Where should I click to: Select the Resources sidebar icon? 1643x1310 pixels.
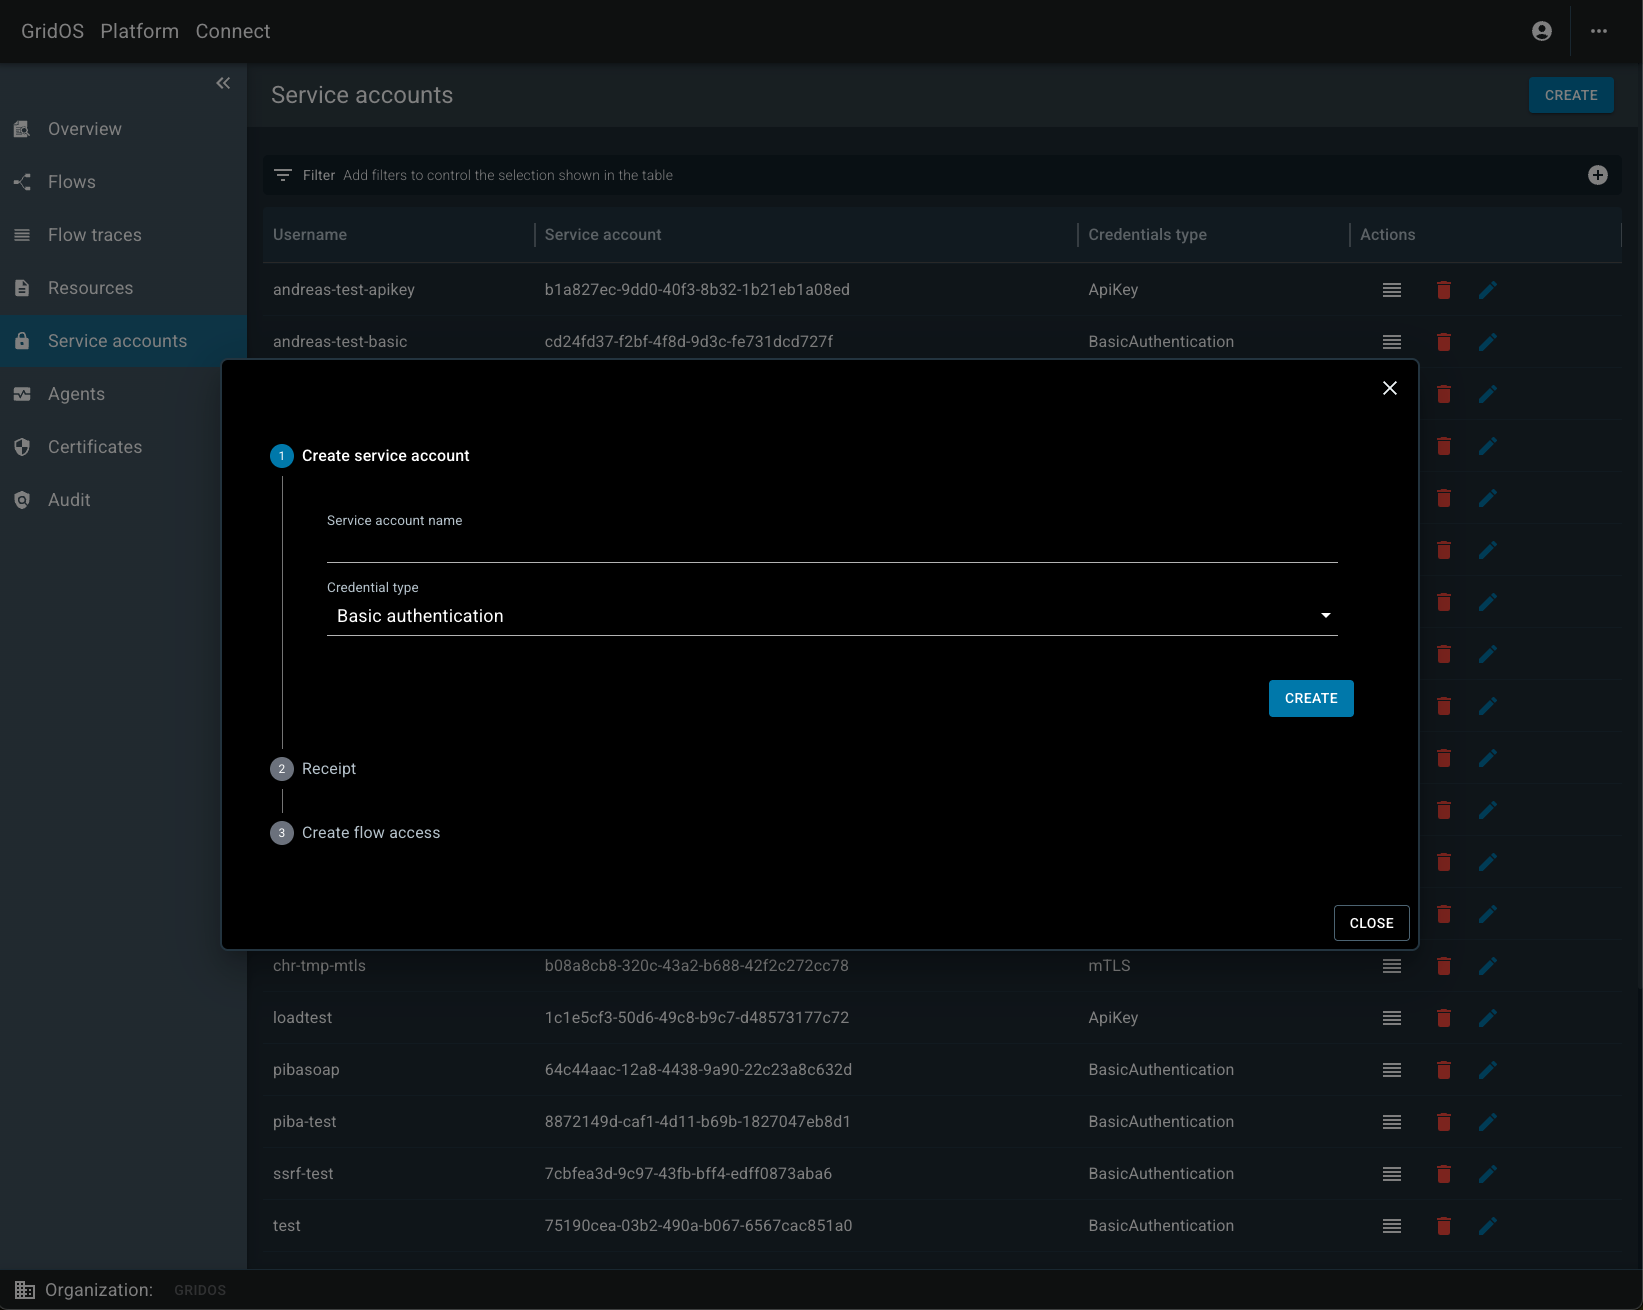[x=22, y=287]
